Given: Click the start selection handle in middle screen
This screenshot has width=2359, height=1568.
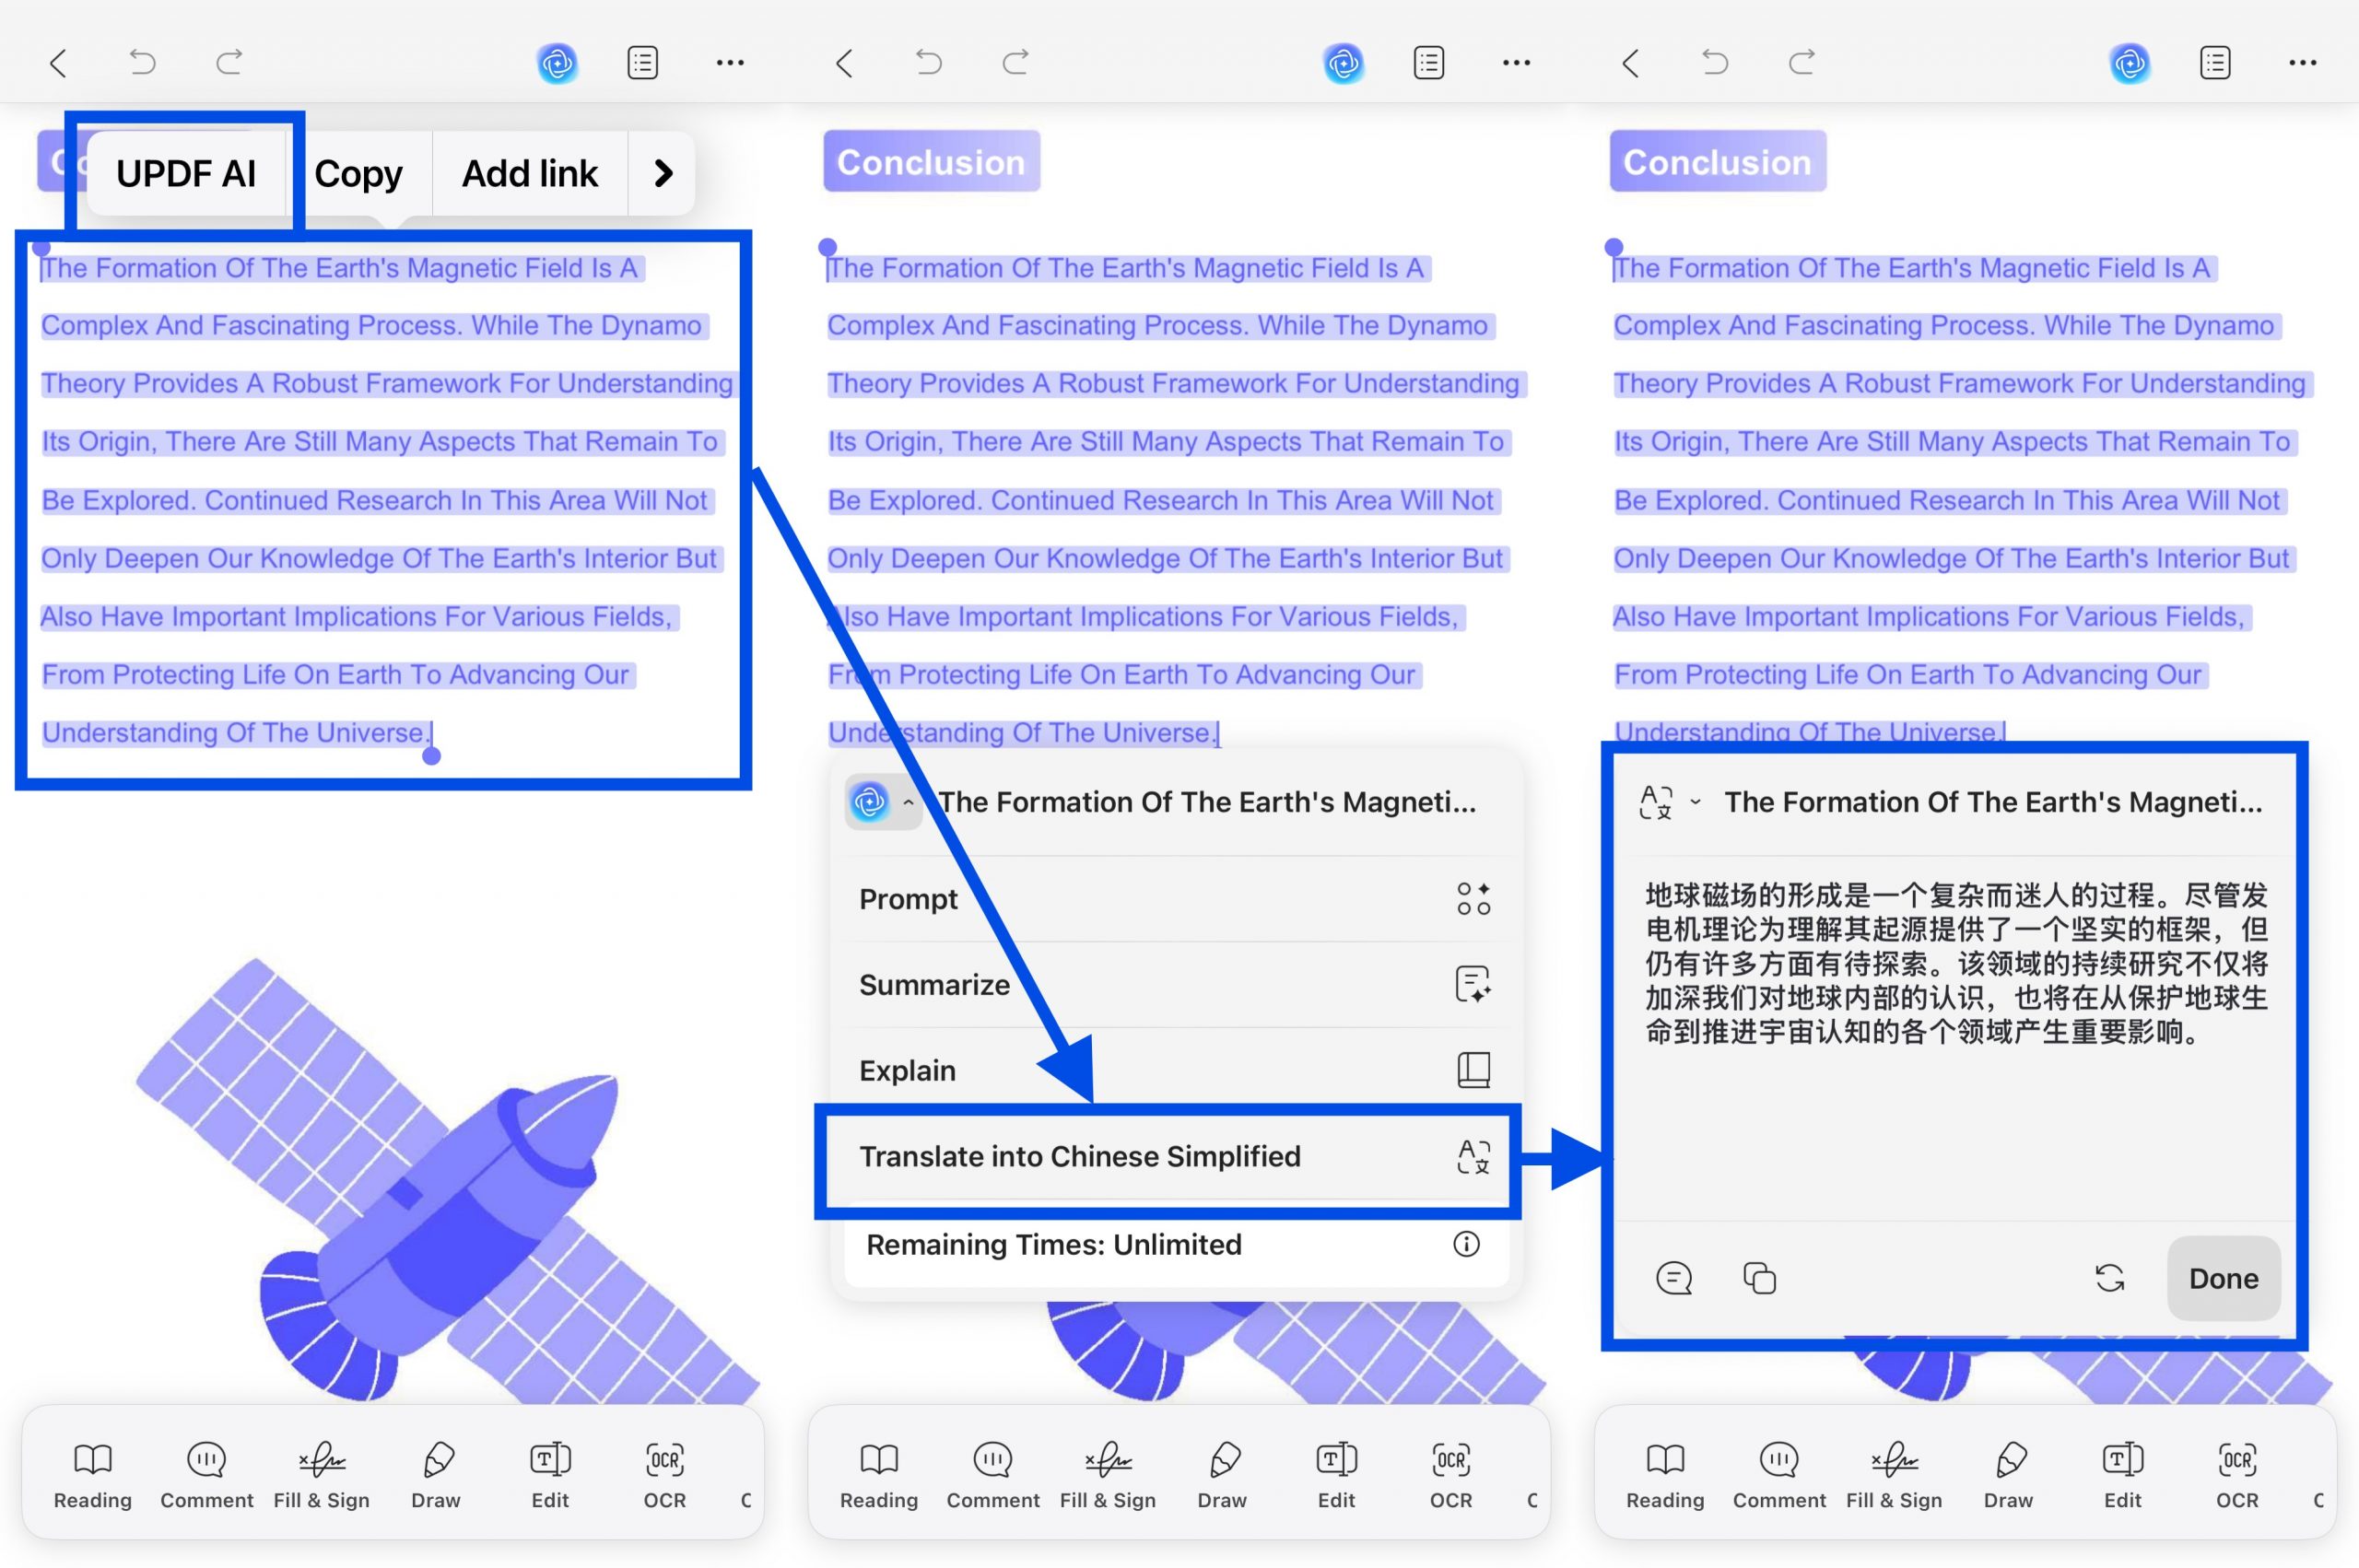Looking at the screenshot, I should tap(827, 247).
